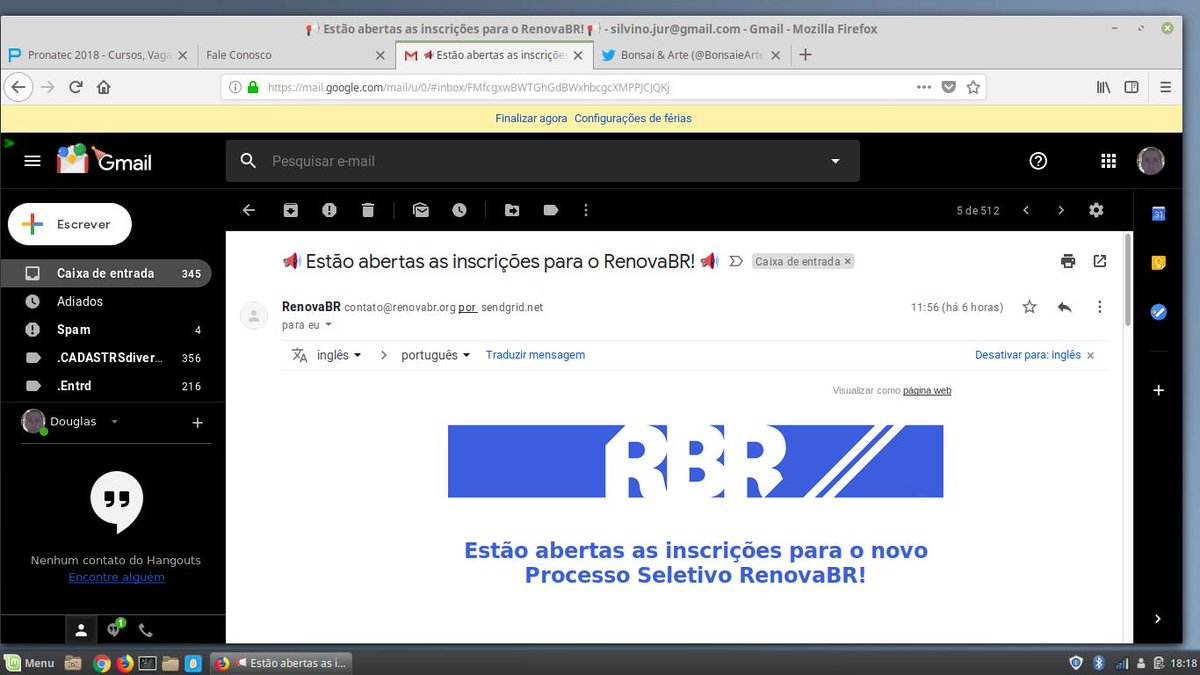
Task: Click the Gmail back-to-inbox arrow
Action: coord(249,210)
